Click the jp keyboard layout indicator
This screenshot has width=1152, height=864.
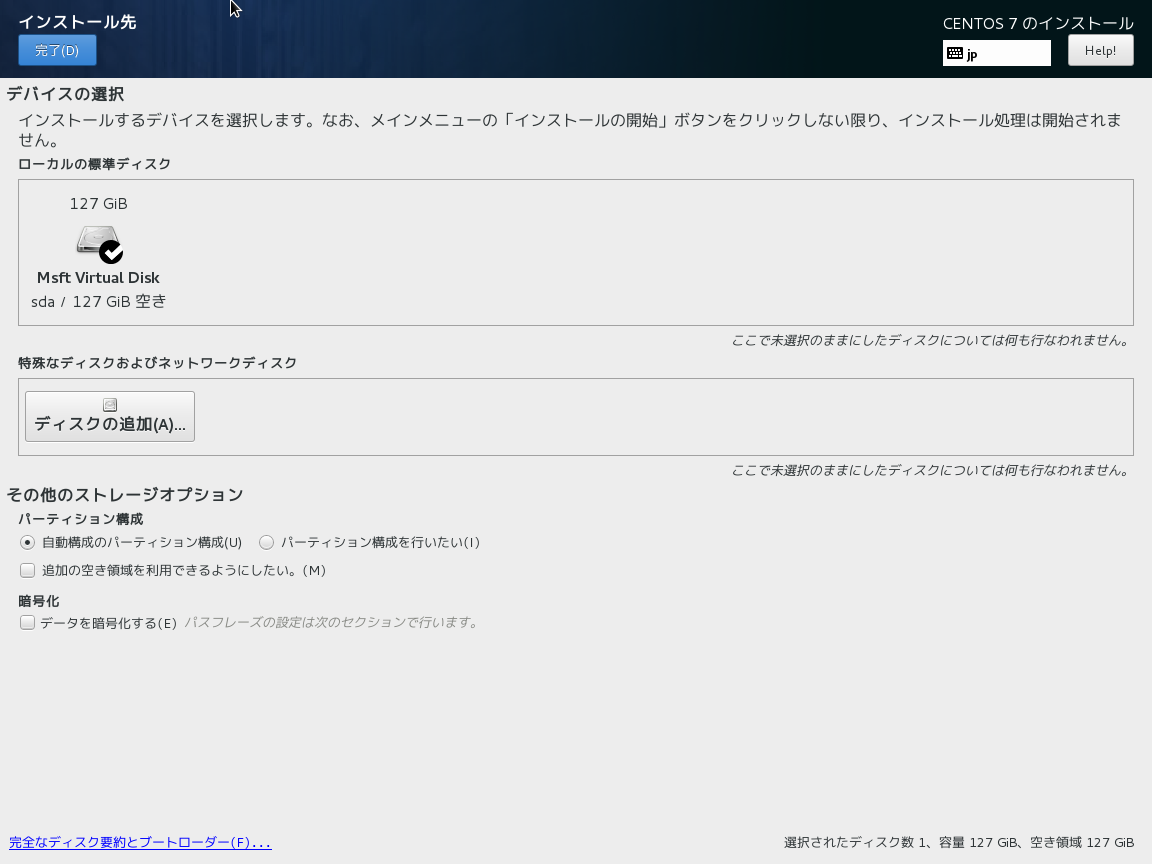tap(996, 54)
